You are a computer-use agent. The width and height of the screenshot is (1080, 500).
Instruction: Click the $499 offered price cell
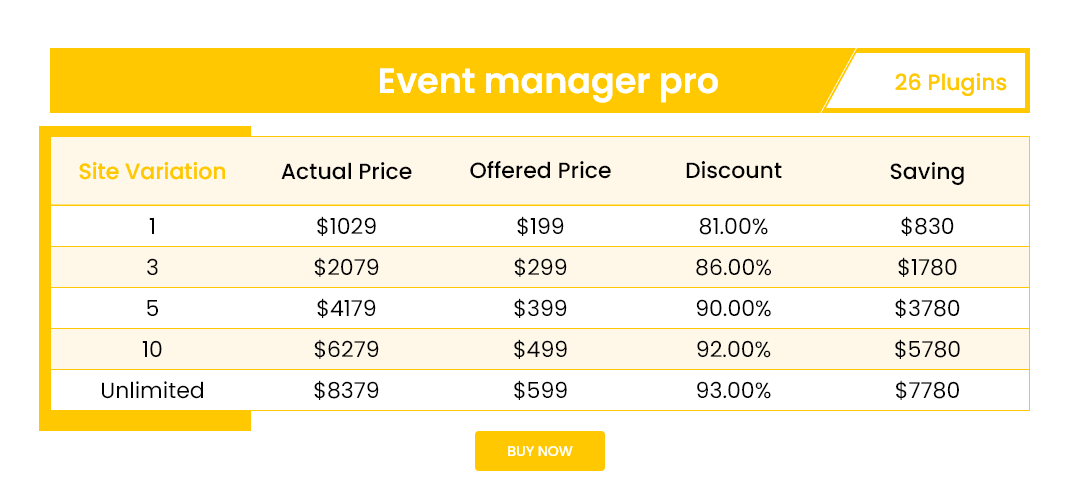pyautogui.click(x=540, y=349)
